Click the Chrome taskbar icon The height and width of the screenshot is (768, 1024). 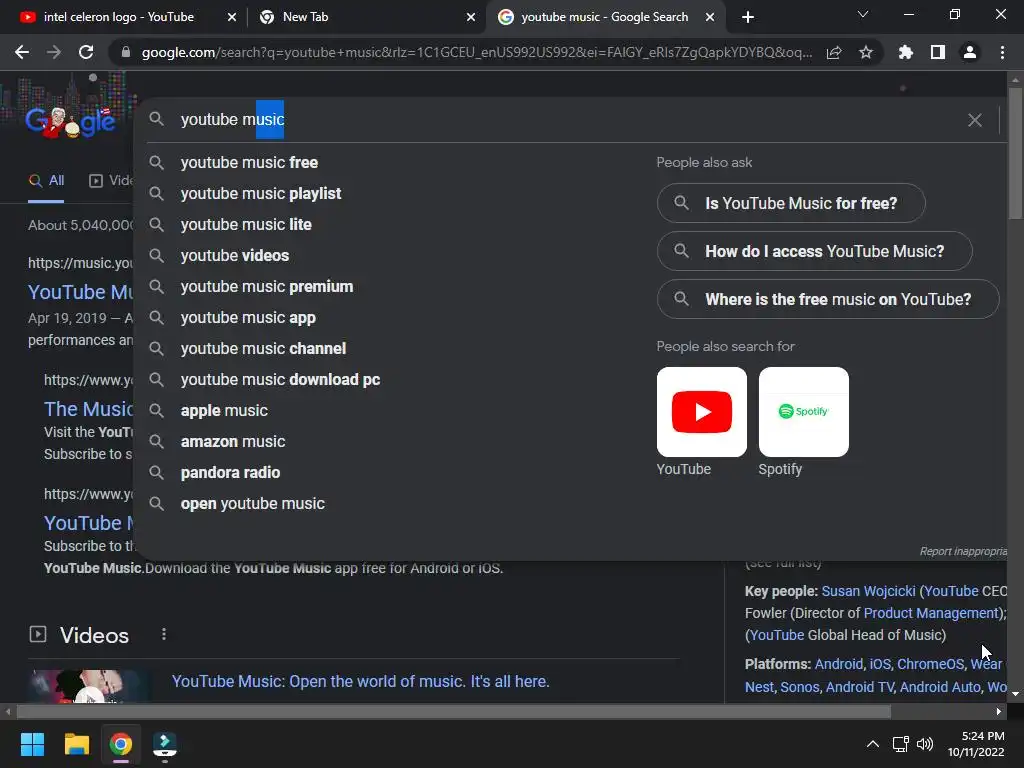[x=121, y=744]
